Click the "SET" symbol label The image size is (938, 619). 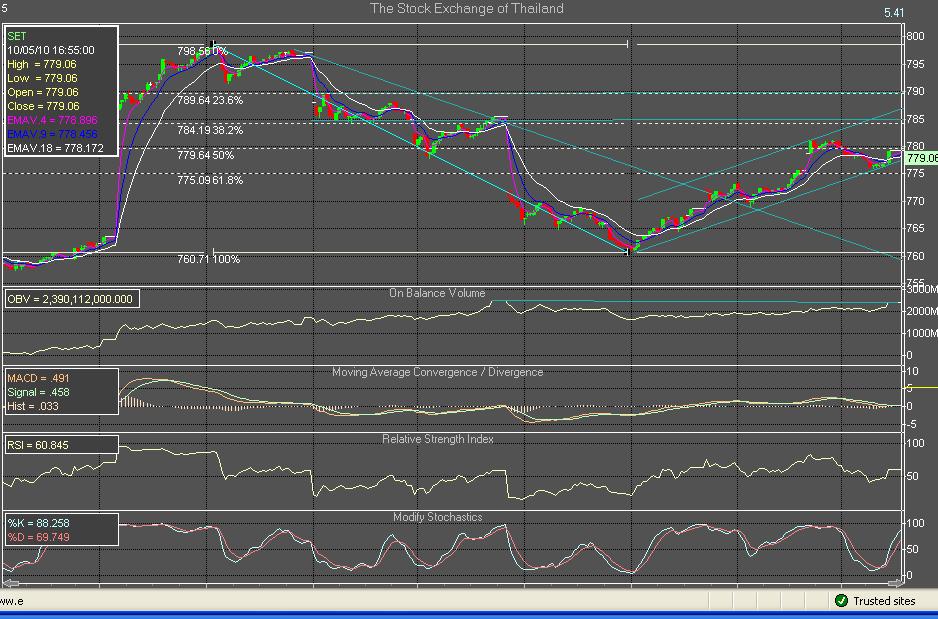click(17, 36)
